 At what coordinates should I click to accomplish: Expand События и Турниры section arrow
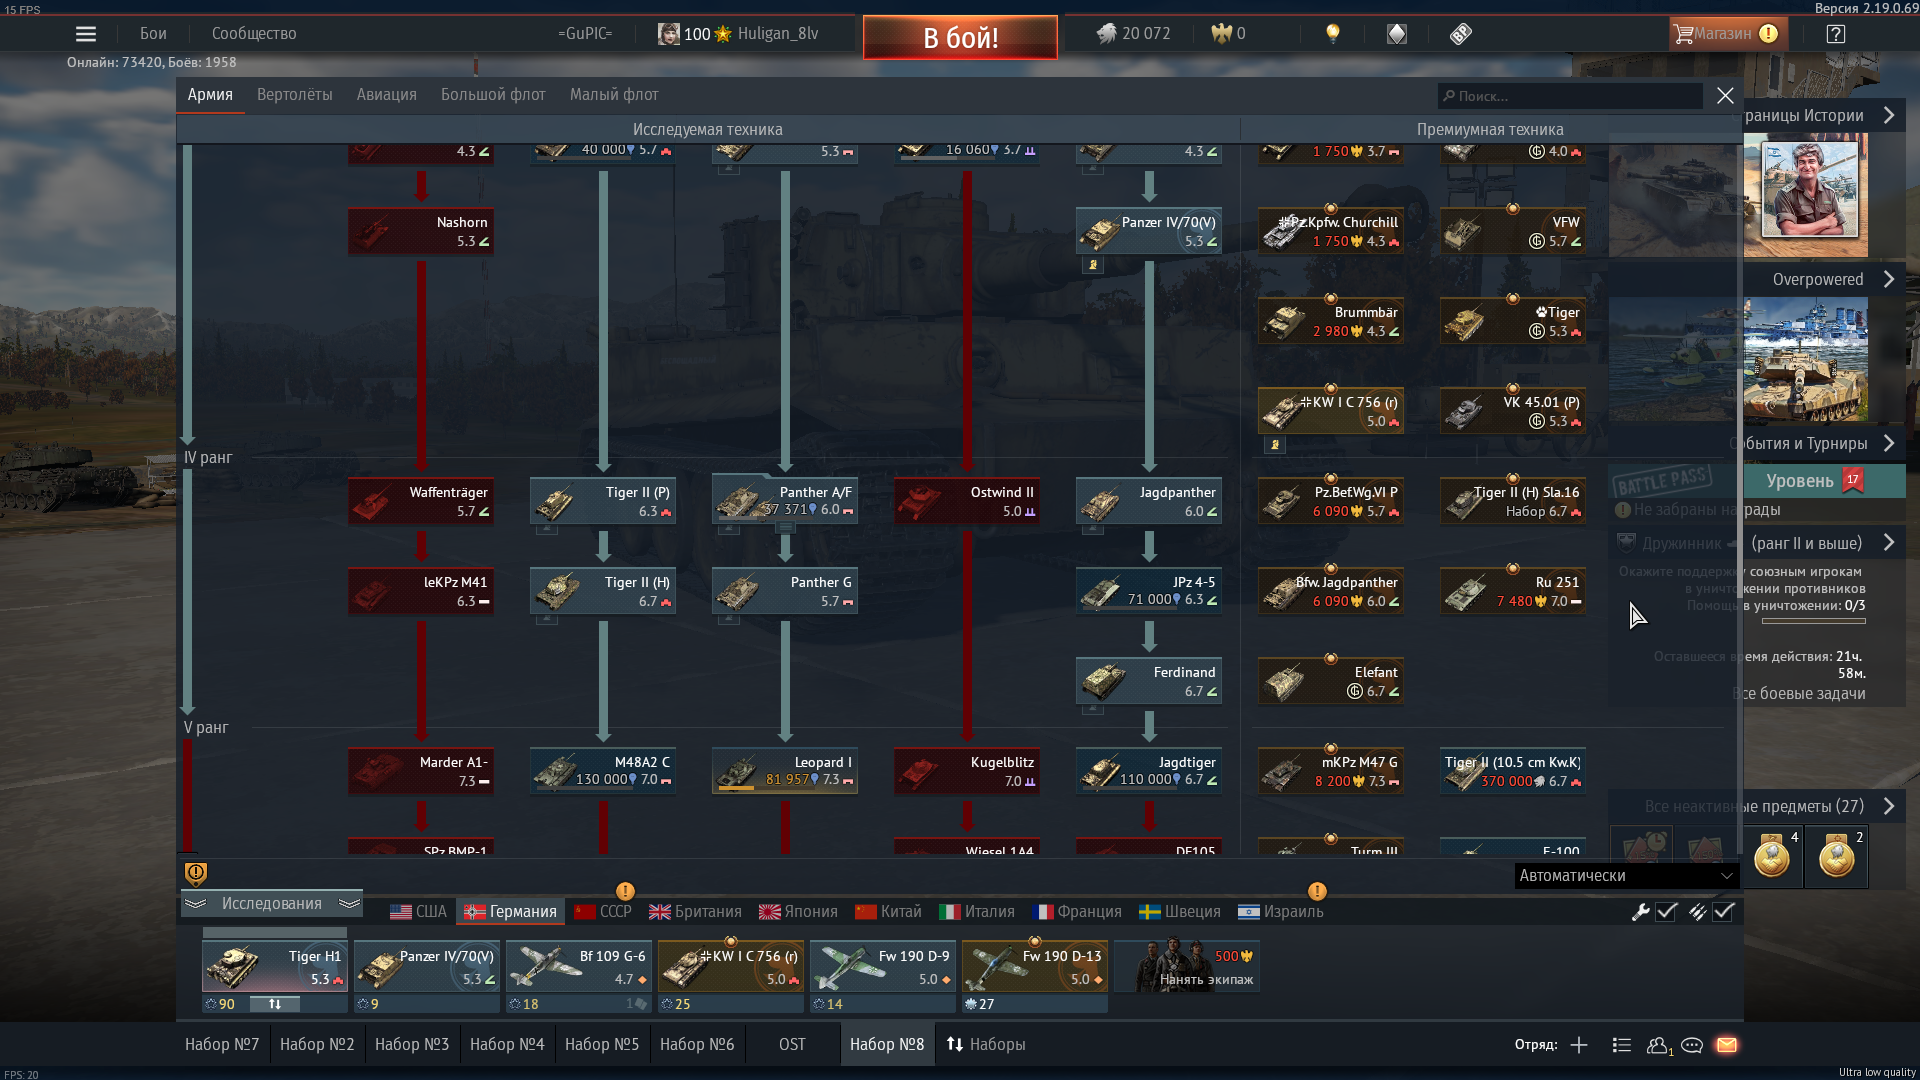(1889, 444)
